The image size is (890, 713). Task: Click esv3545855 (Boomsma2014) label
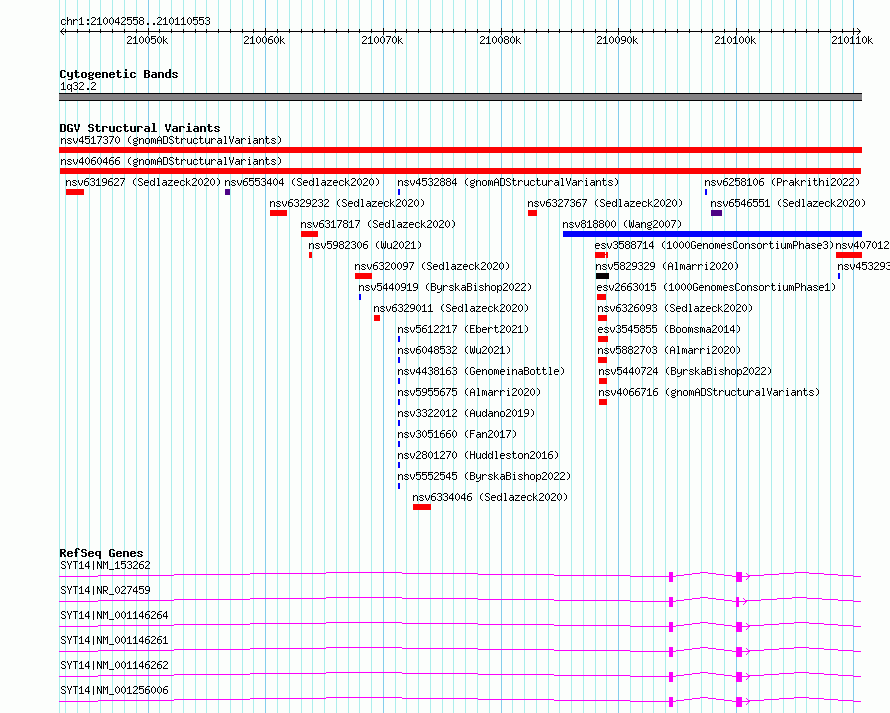pos(669,329)
